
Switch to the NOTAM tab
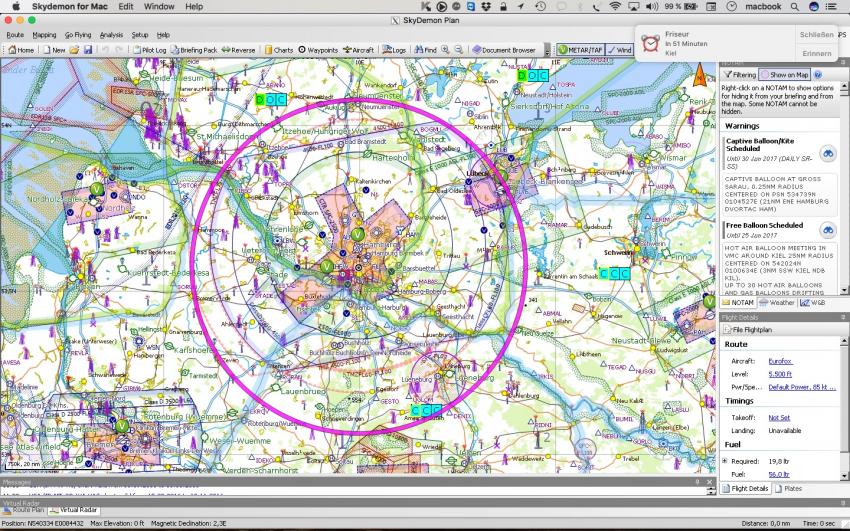(737, 303)
